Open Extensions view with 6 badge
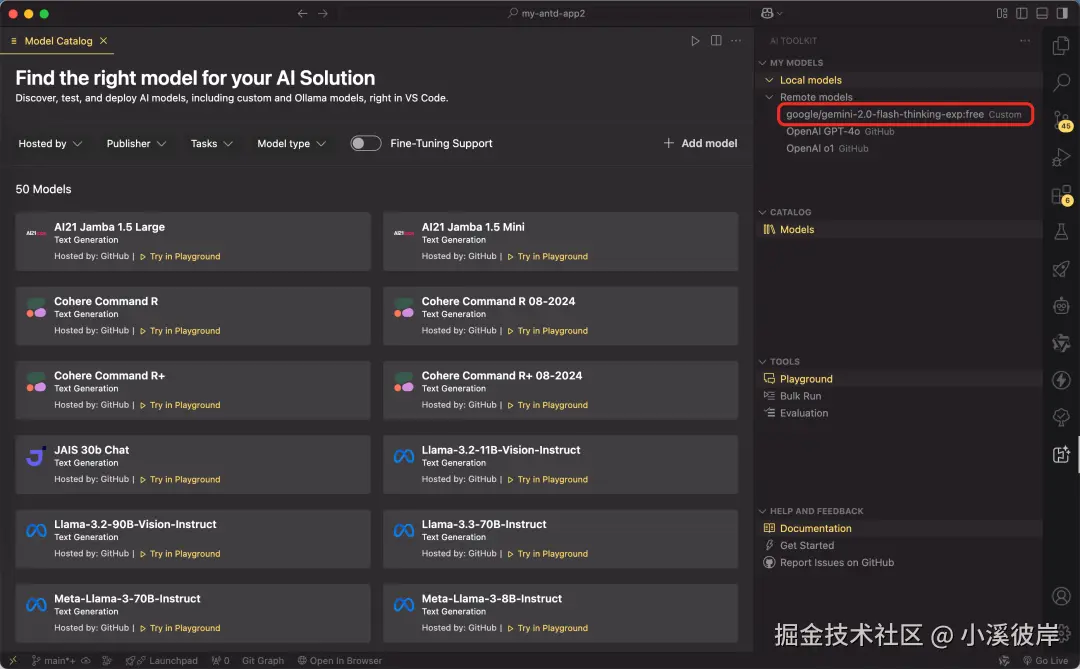 (1061, 196)
